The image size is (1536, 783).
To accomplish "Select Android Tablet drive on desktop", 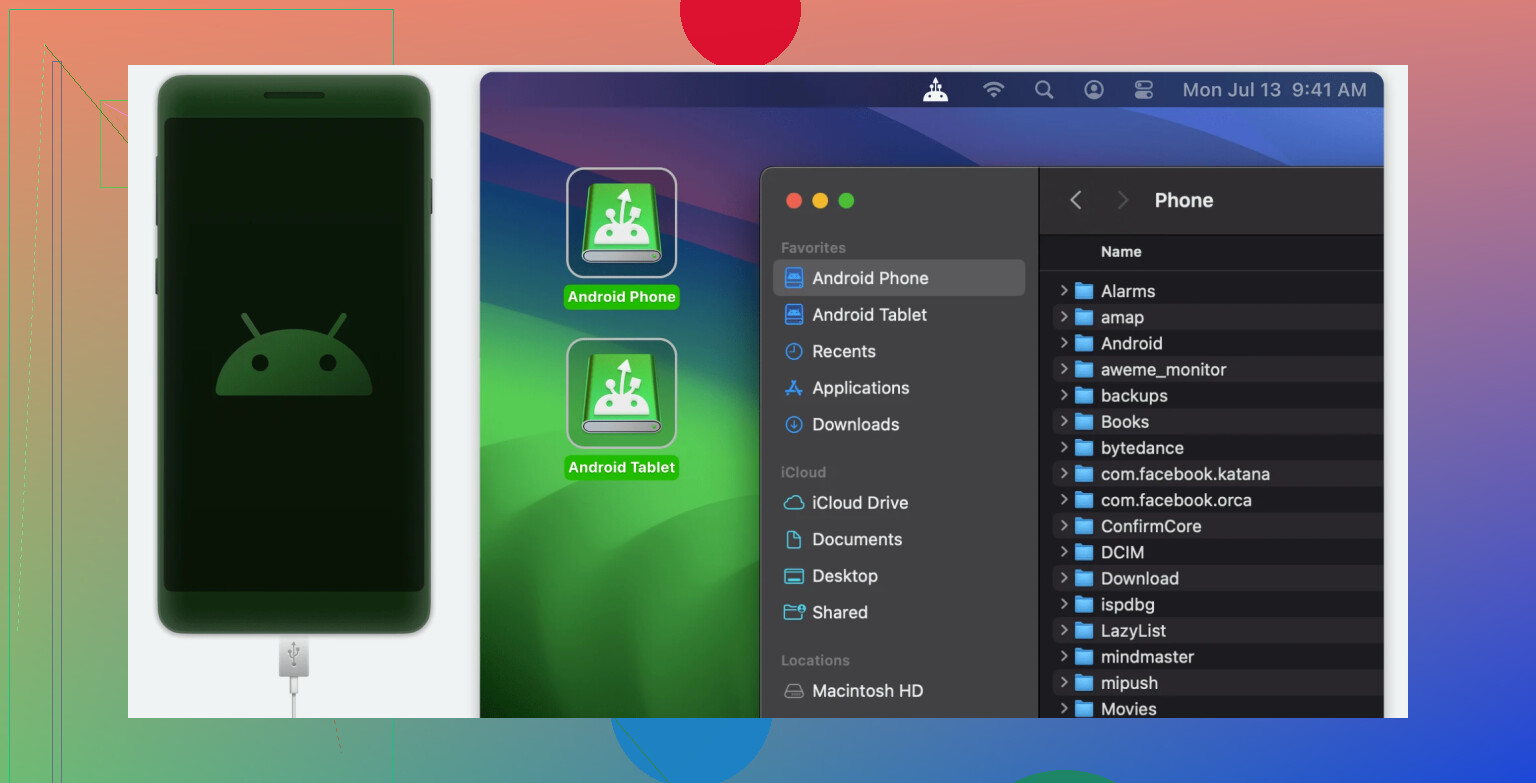I will pyautogui.click(x=621, y=393).
